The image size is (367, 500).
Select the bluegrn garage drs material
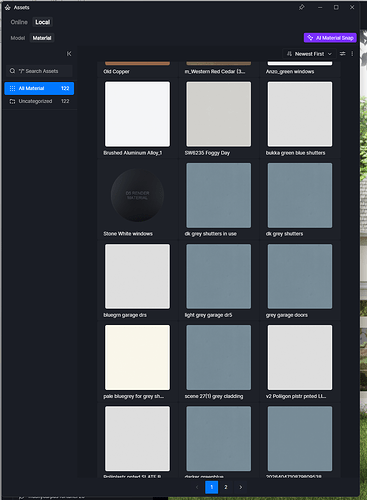tap(137, 276)
